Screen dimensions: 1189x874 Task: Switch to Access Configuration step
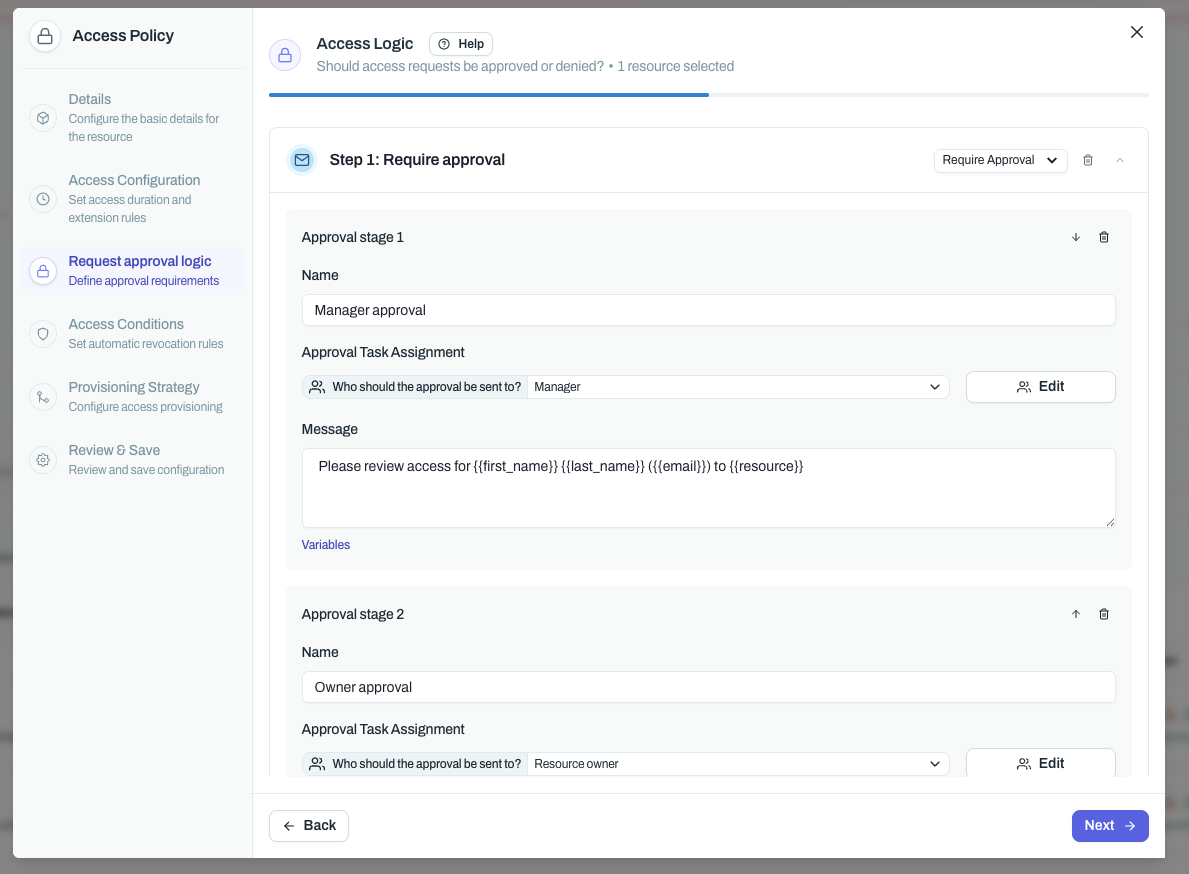click(134, 181)
